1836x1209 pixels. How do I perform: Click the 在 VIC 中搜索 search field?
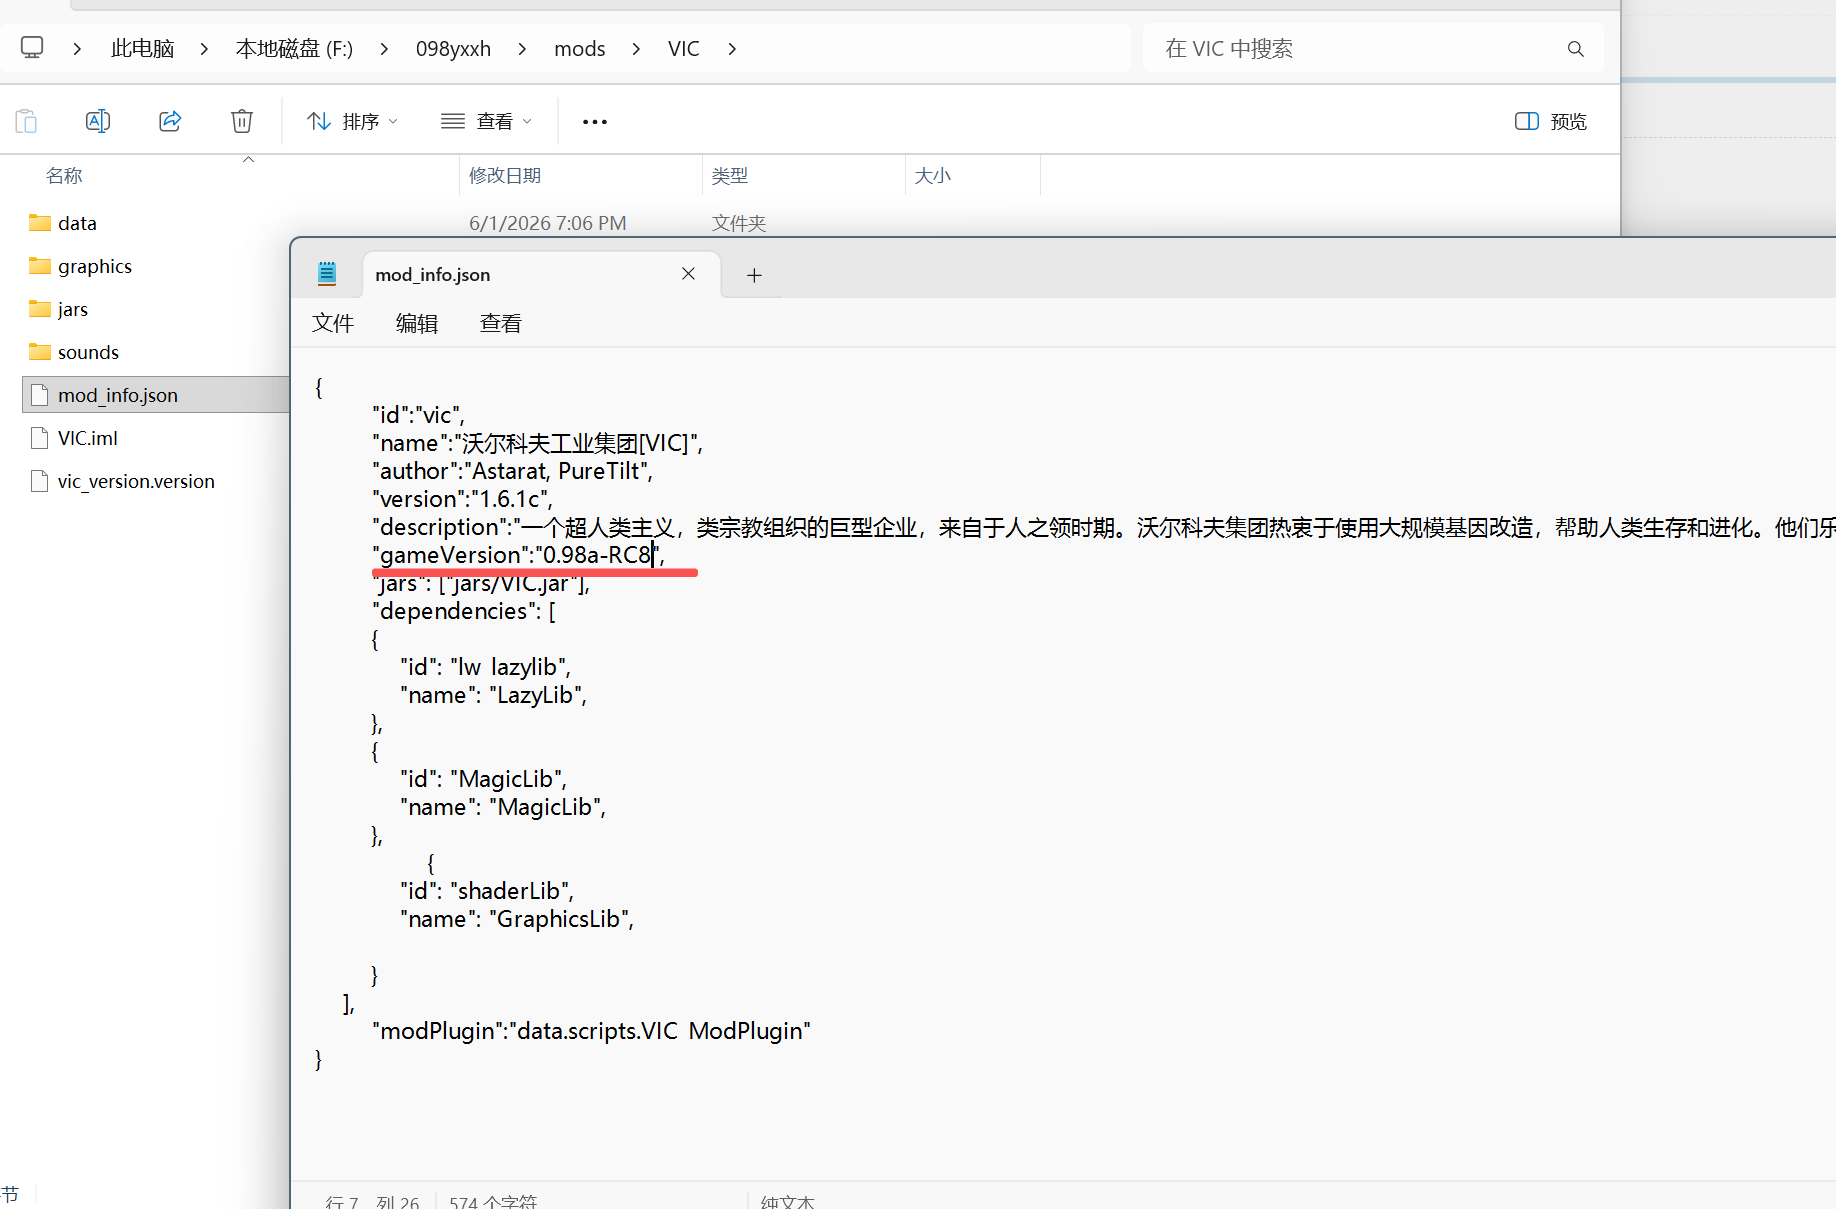pyautogui.click(x=1373, y=49)
